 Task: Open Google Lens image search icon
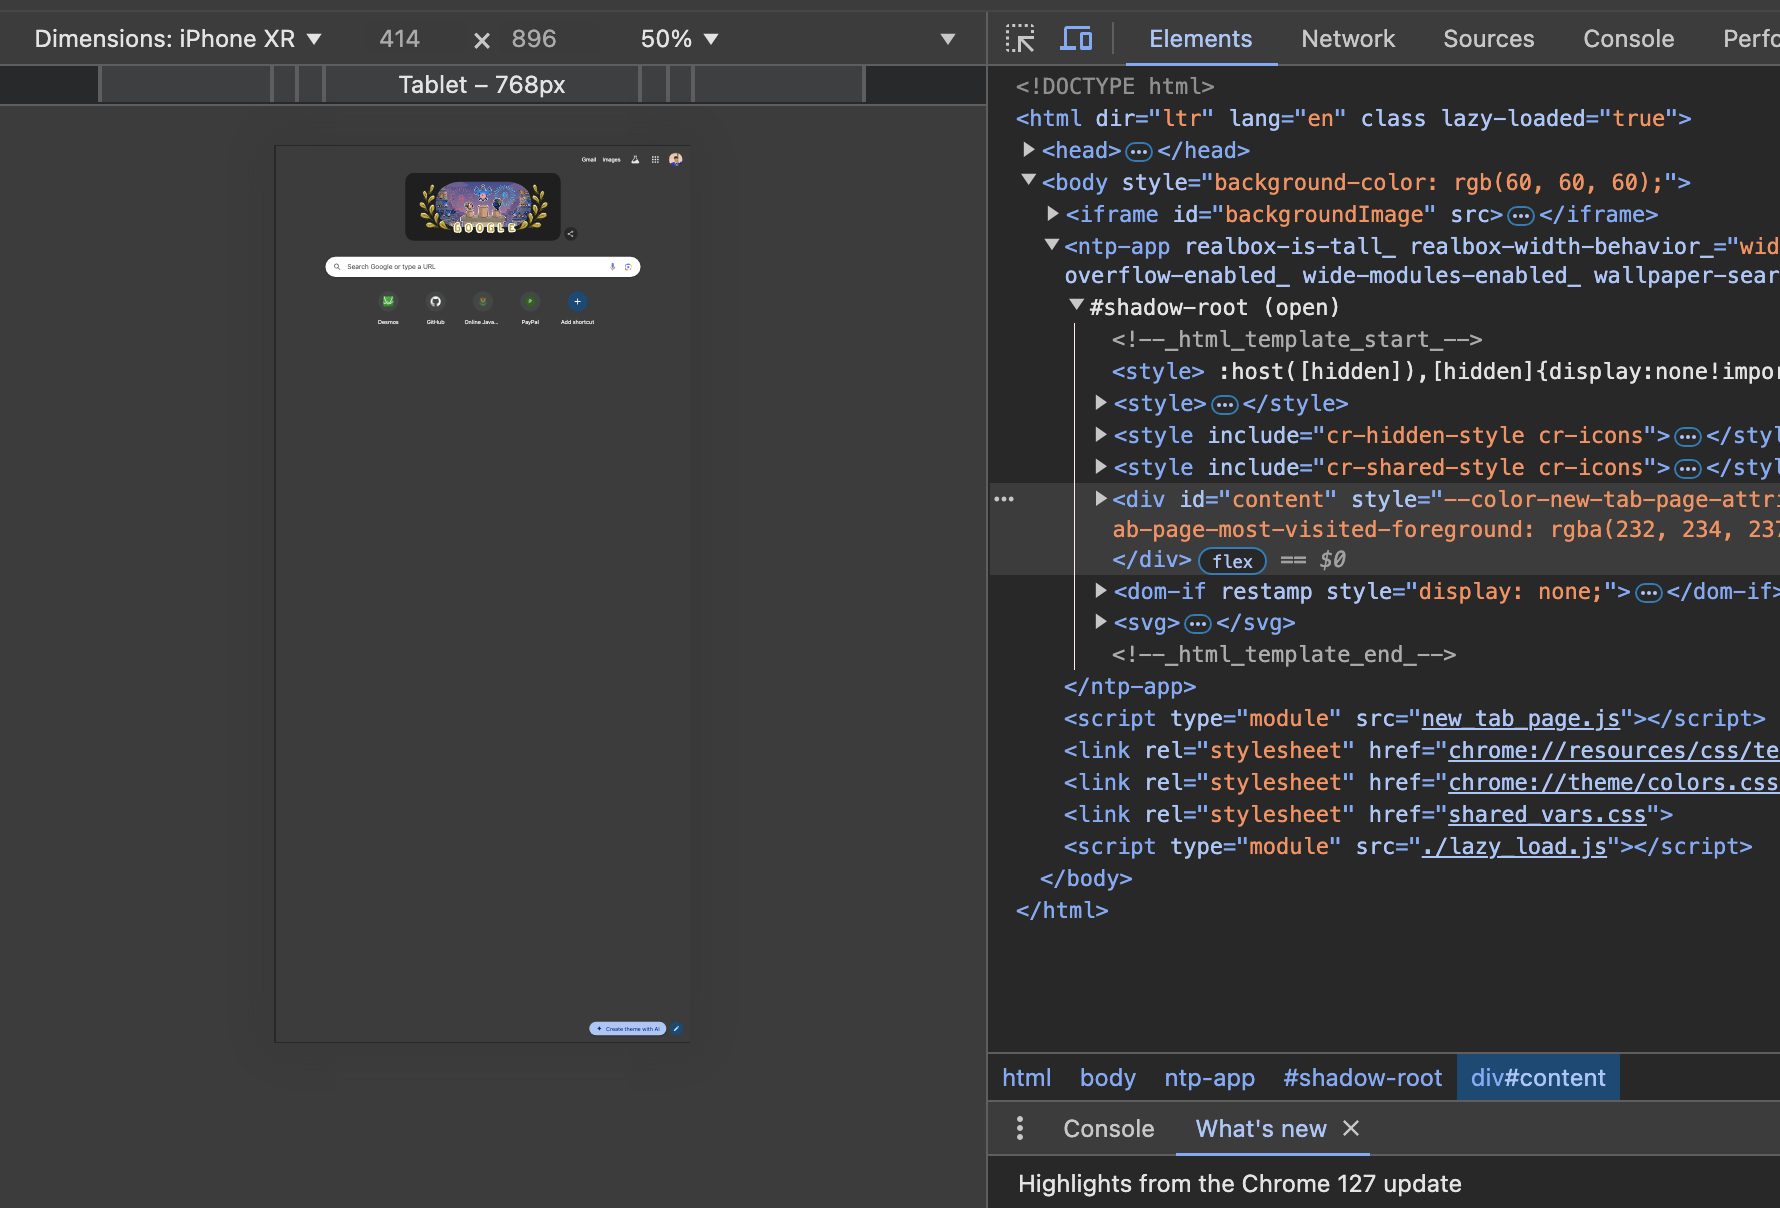point(628,267)
